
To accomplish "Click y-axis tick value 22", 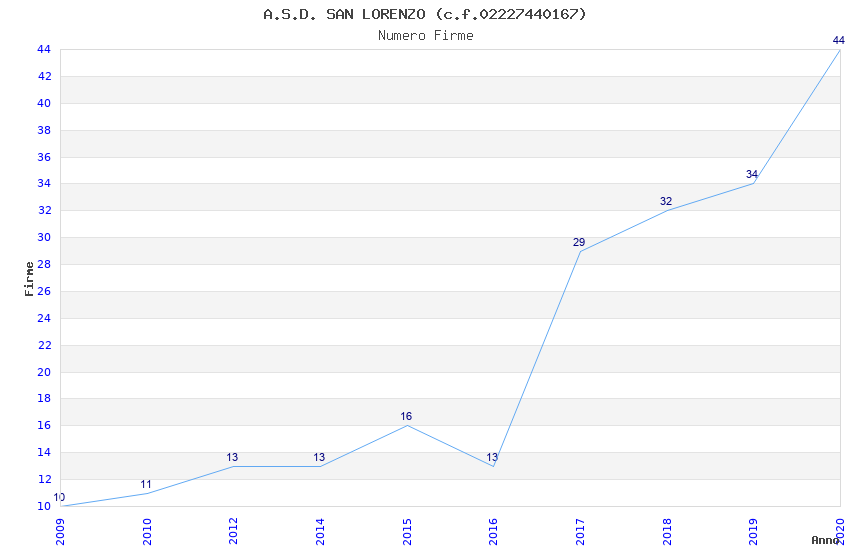I will pyautogui.click(x=44, y=345).
